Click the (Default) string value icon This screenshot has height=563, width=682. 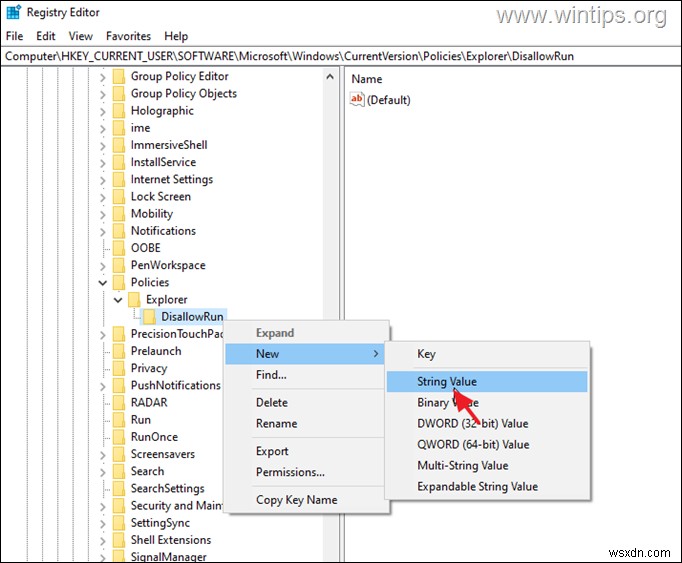point(357,100)
